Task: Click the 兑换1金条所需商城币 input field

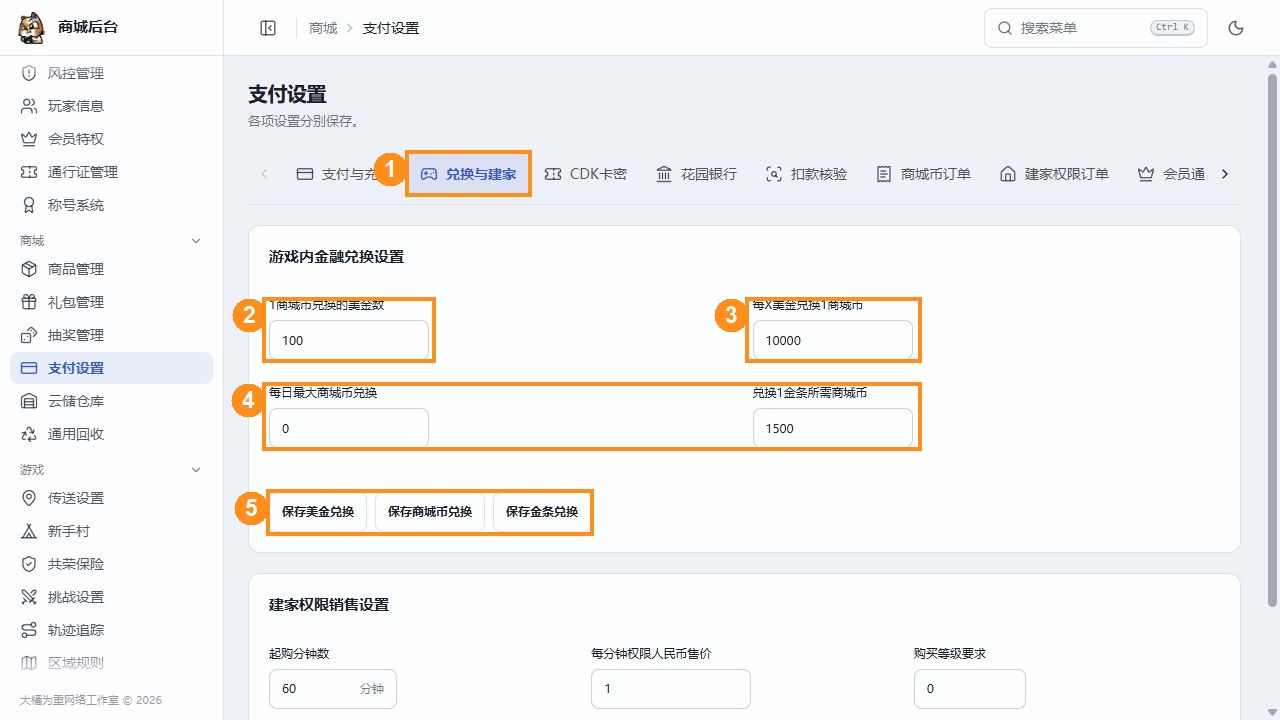Action: pos(833,428)
